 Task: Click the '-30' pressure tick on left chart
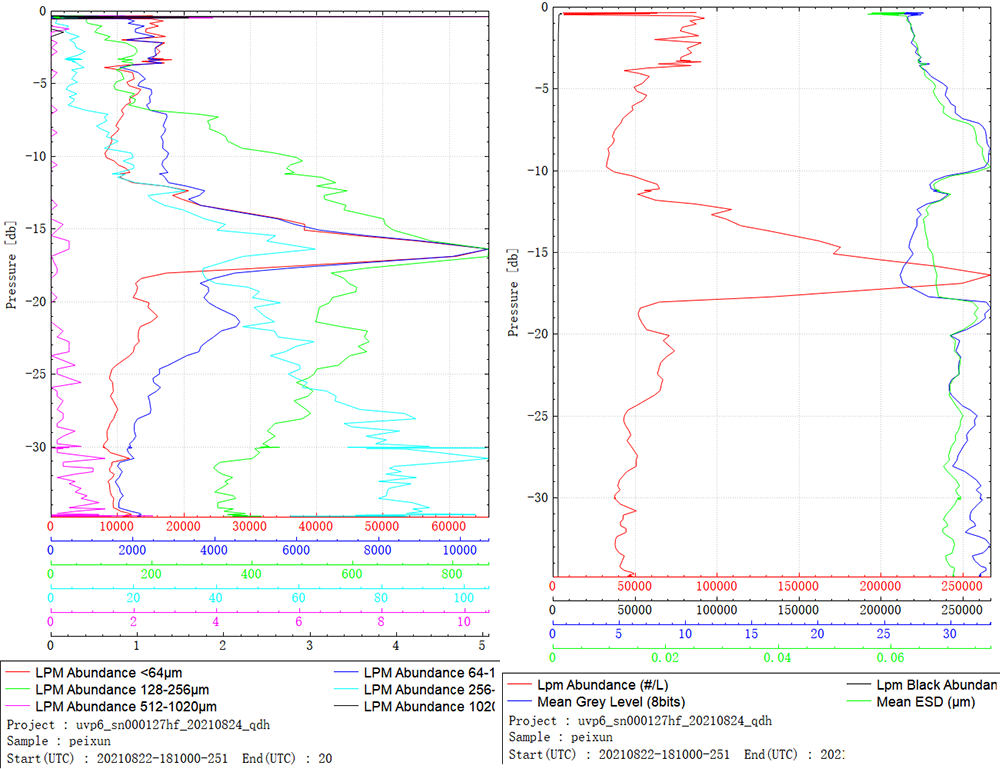coord(36,446)
